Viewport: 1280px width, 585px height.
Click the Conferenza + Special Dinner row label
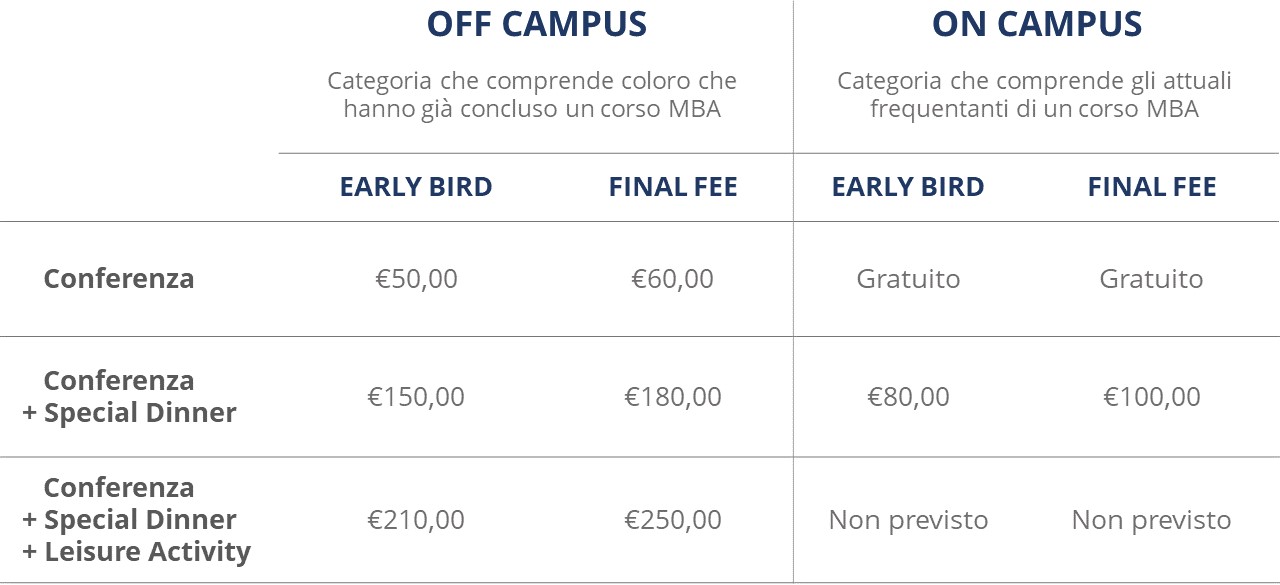[x=130, y=396]
